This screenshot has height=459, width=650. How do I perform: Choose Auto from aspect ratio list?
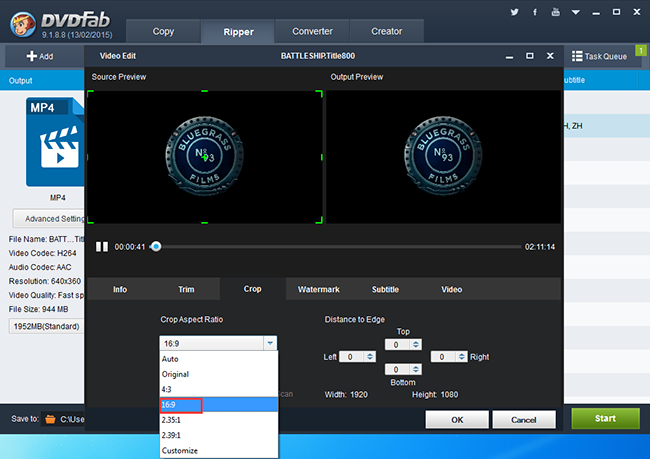click(218, 359)
